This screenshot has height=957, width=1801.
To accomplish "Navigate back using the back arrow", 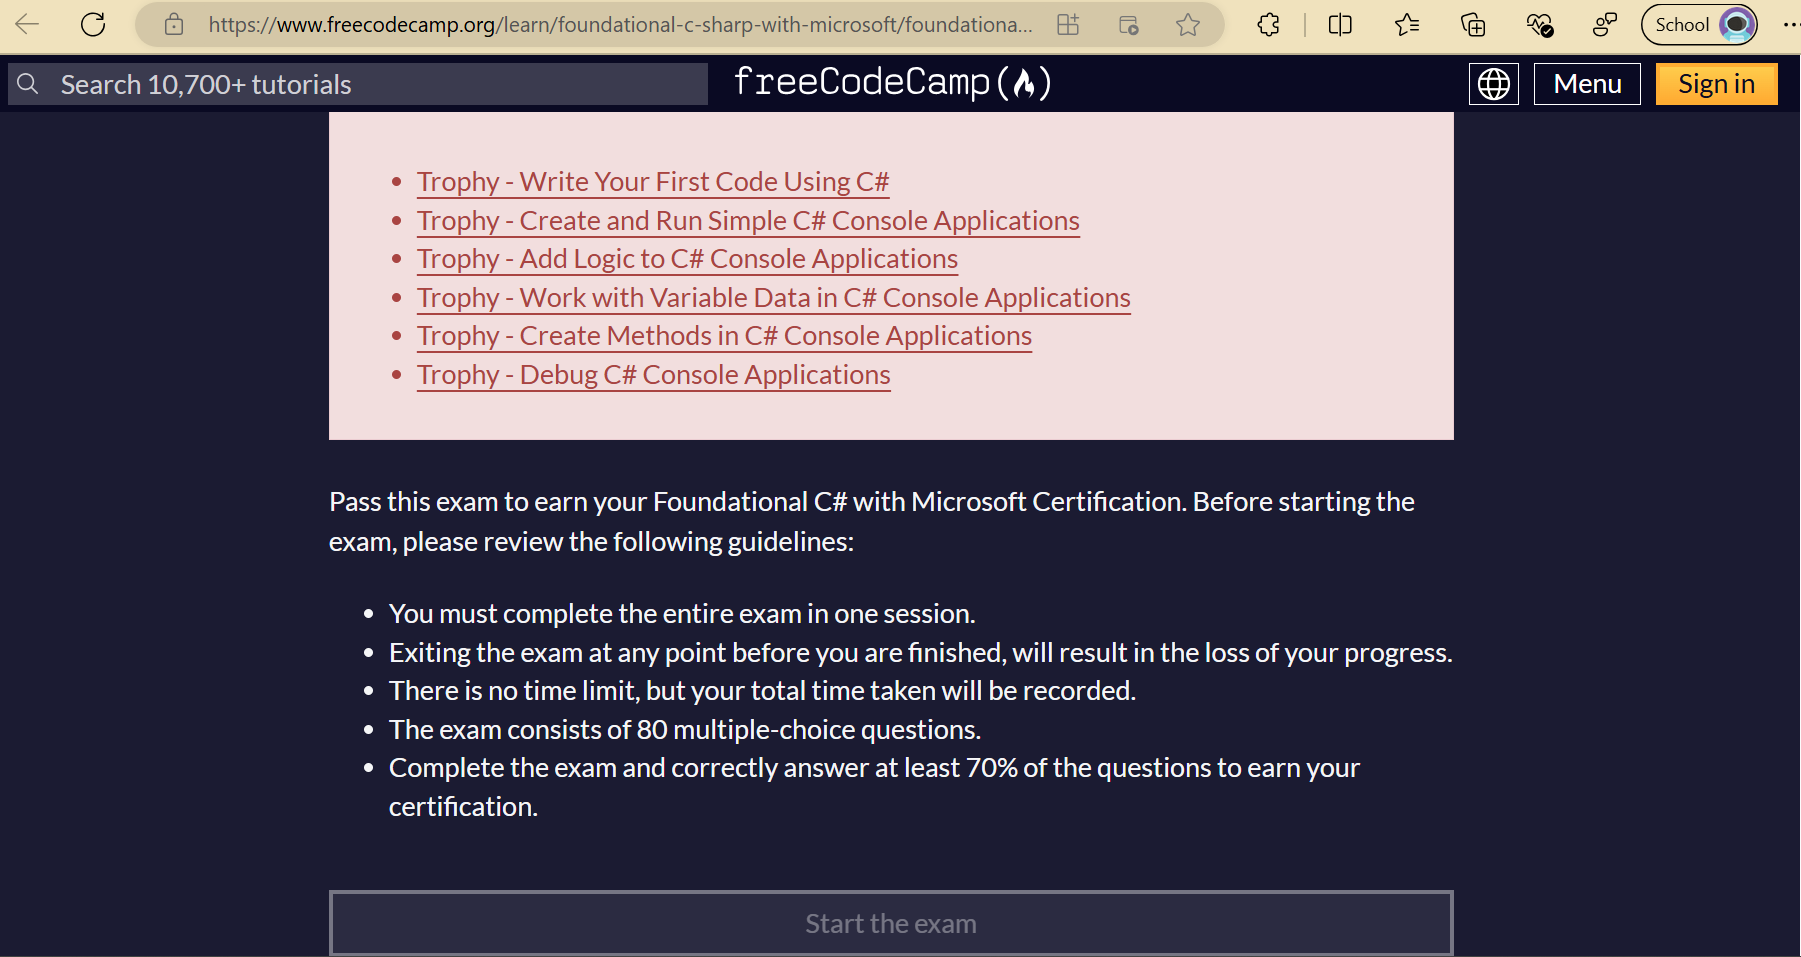I will (27, 24).
